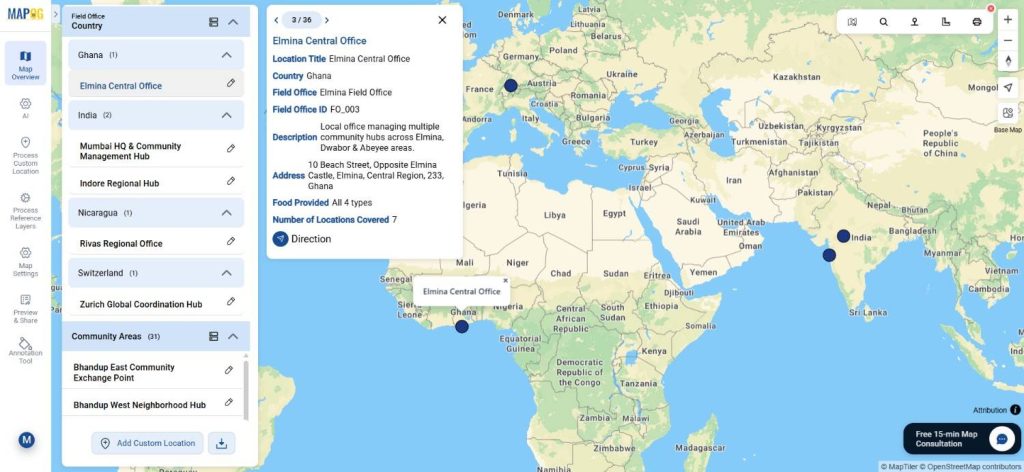Open Free 15-min Map Consultation
This screenshot has width=1024, height=472.
tap(960, 439)
